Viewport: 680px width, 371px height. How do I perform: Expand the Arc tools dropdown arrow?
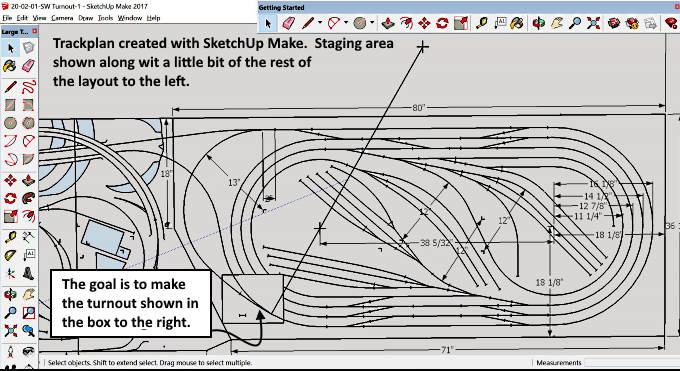346,23
